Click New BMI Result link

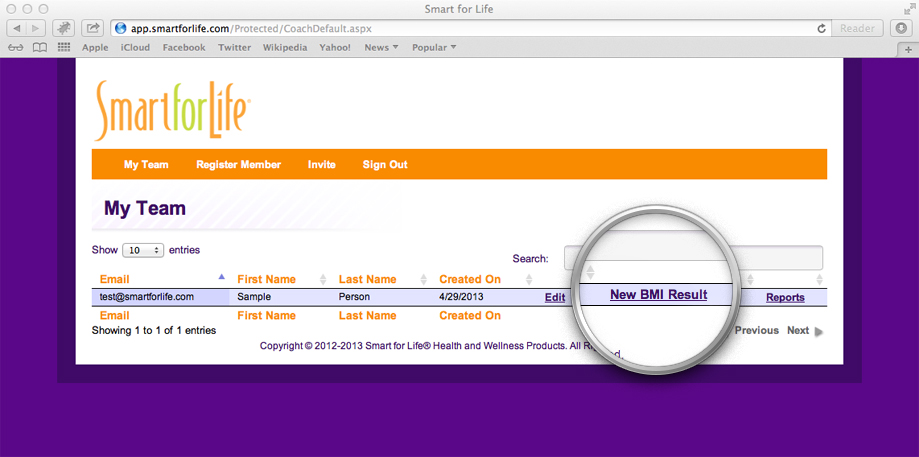tap(659, 295)
